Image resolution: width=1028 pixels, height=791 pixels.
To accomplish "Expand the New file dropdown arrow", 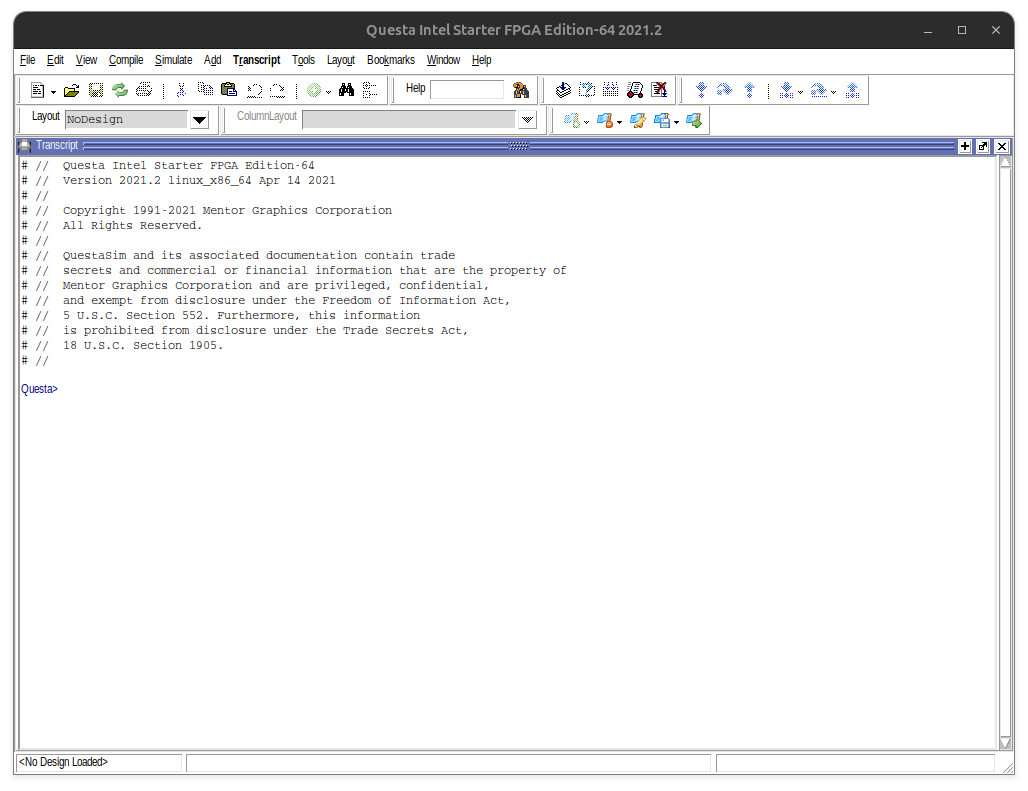I will click(53, 91).
